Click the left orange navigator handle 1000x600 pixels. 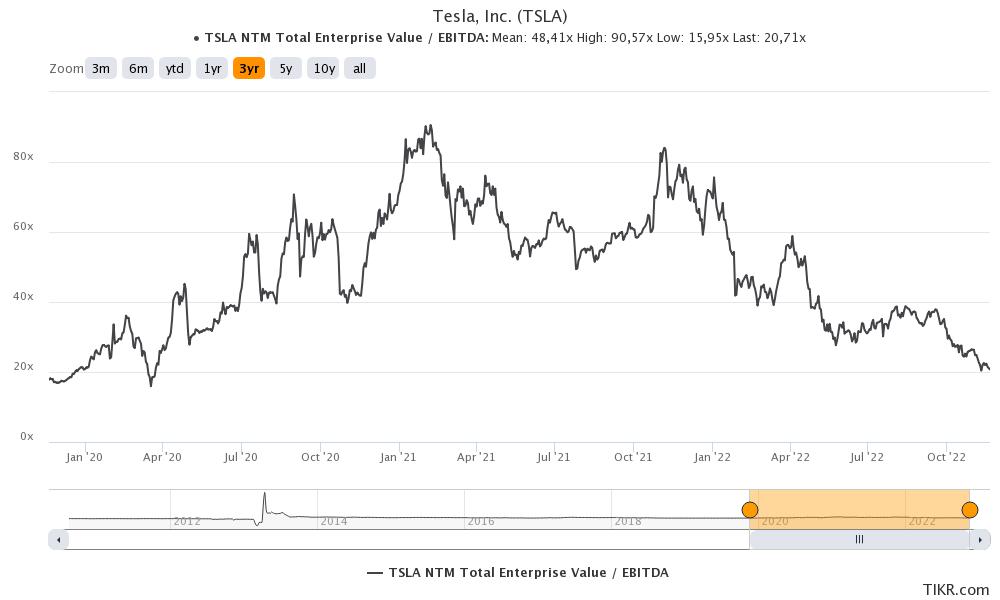[x=749, y=510]
